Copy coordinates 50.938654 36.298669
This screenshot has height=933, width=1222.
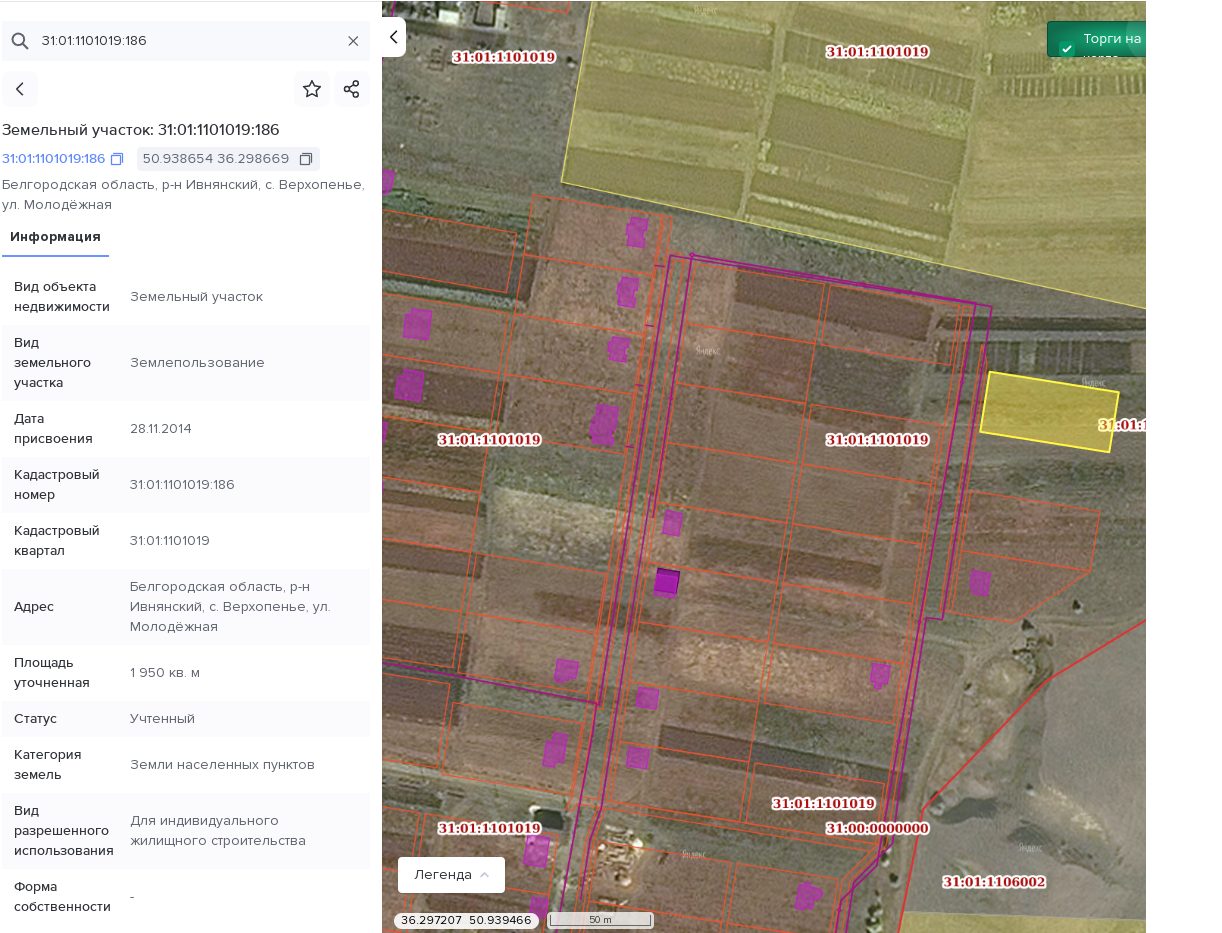pos(306,159)
